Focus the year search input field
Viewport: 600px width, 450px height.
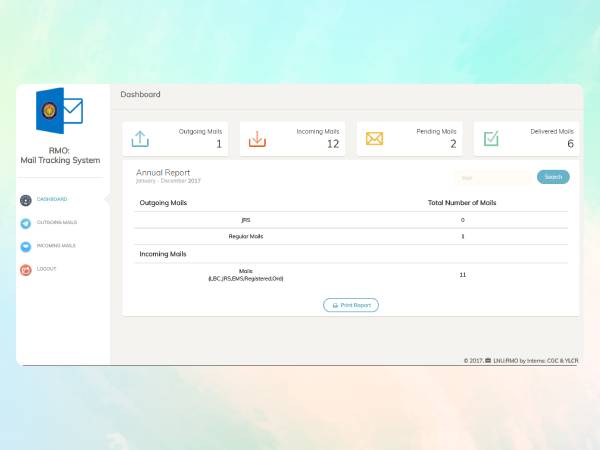pyautogui.click(x=494, y=178)
